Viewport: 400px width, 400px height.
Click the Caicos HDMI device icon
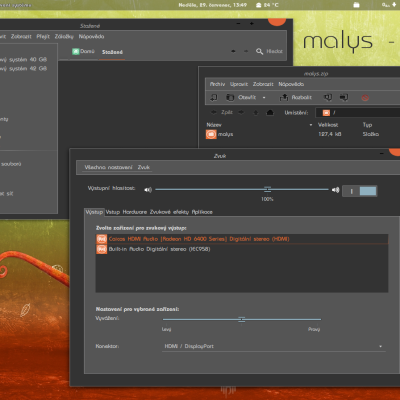click(101, 239)
